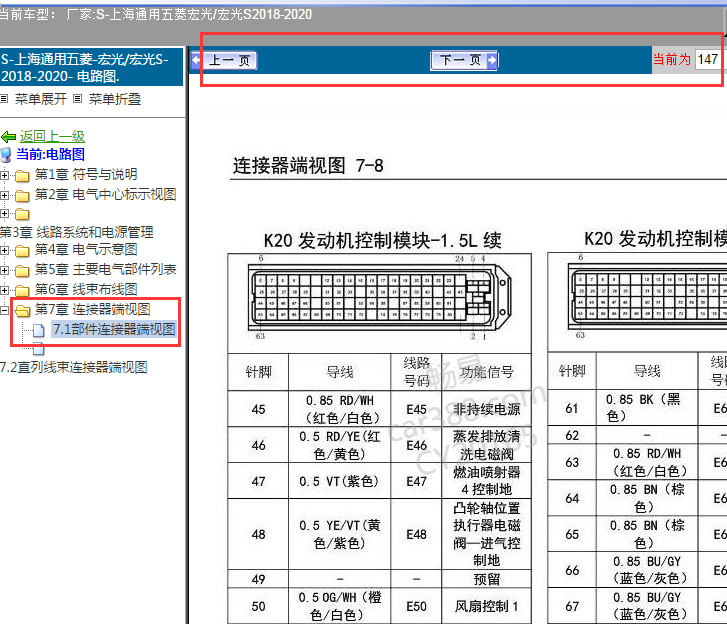Open 第6章 线束布线图 chapter
This screenshot has width=727, height=624.
point(86,289)
